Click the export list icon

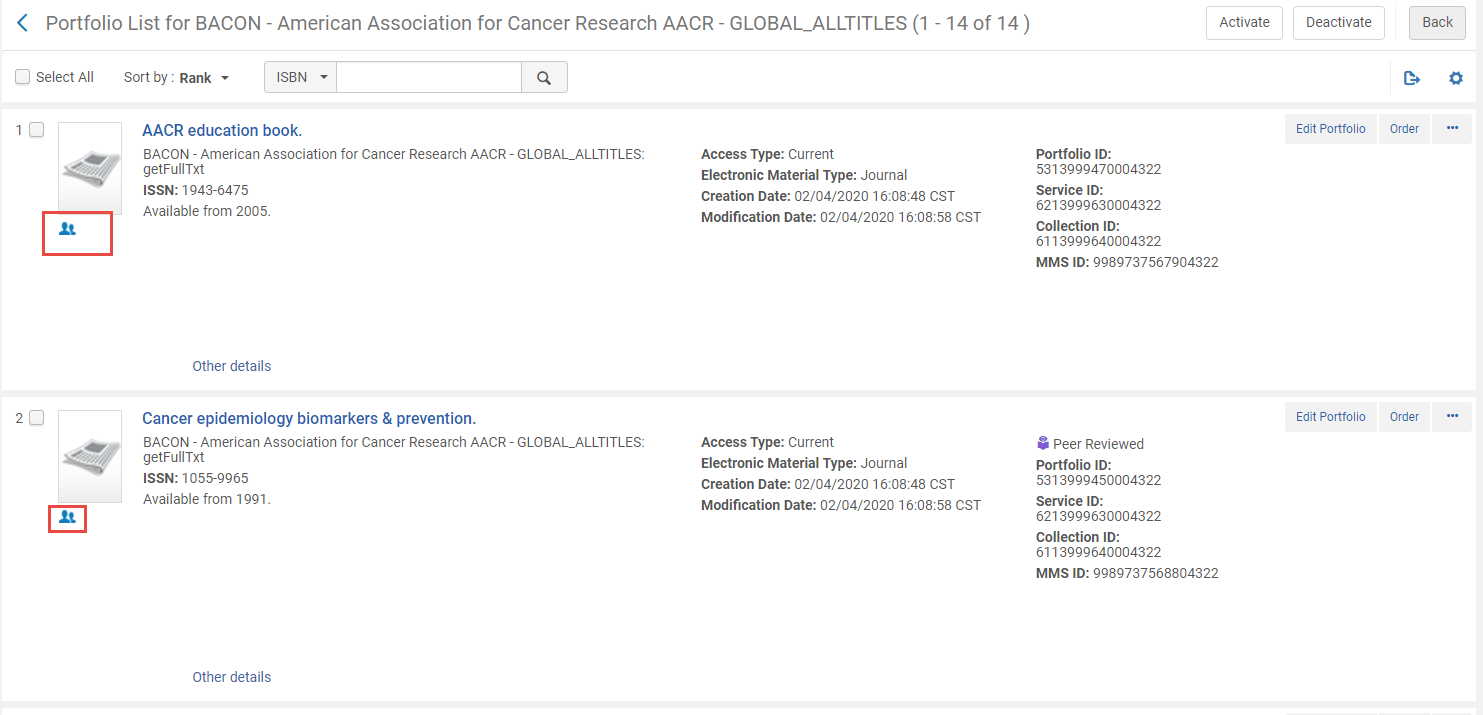click(x=1412, y=78)
